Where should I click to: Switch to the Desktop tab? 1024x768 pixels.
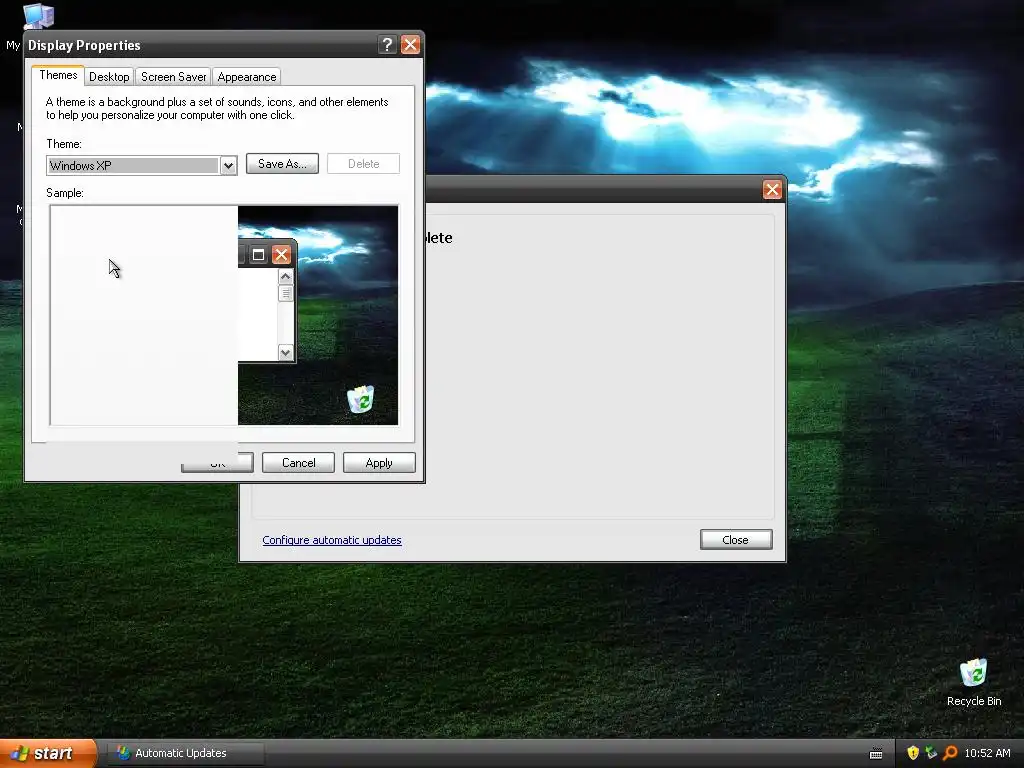[109, 77]
